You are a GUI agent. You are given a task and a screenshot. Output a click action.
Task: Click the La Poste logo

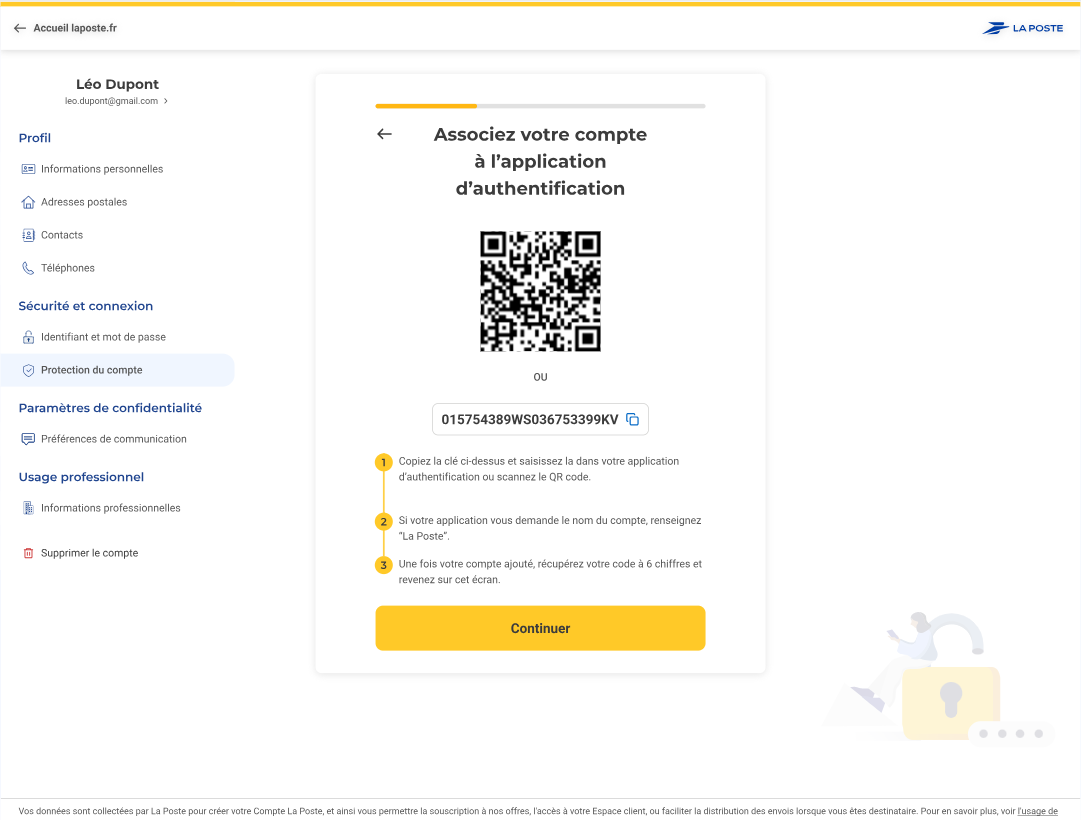pyautogui.click(x=1022, y=28)
